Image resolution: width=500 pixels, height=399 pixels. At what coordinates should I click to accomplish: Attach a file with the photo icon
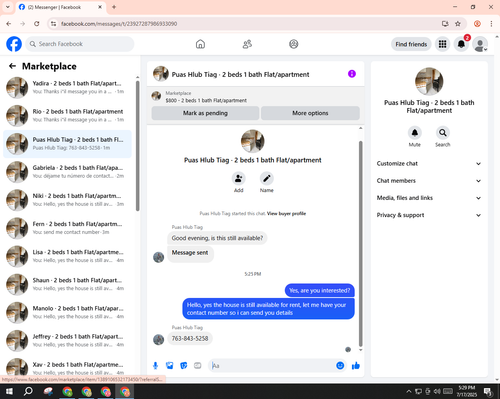(170, 366)
